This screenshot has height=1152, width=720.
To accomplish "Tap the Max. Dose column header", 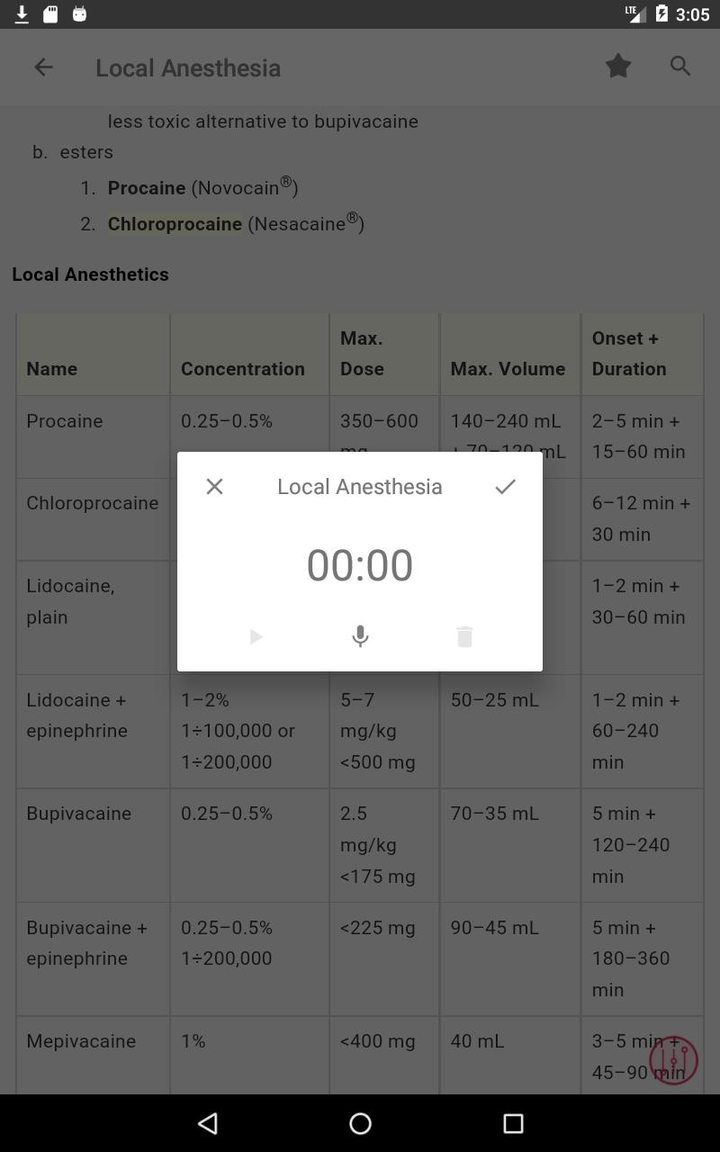I will pyautogui.click(x=384, y=354).
